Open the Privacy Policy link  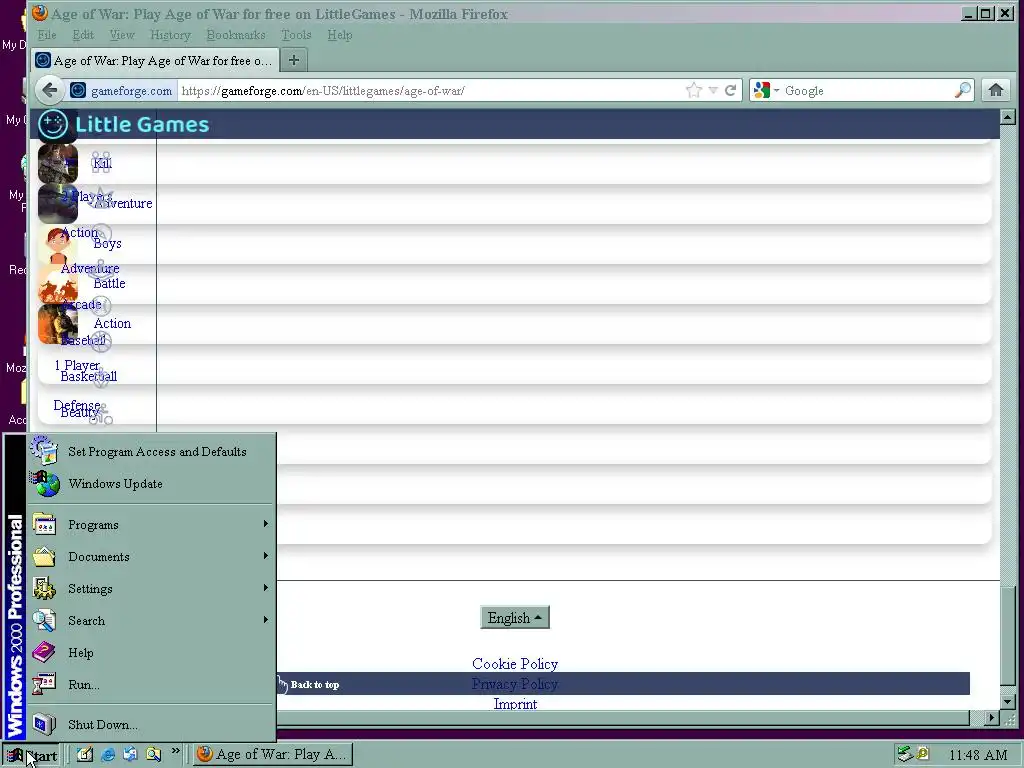515,684
